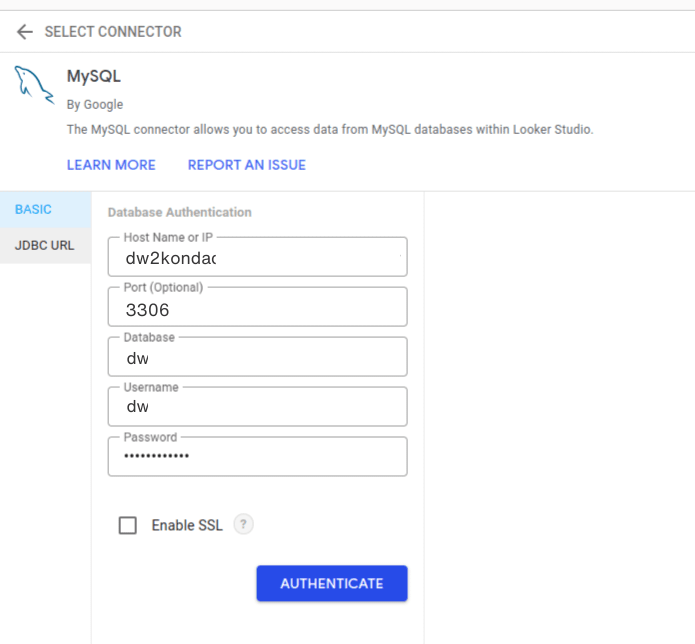Click into the Port (Optional) field
The width and height of the screenshot is (695, 644).
click(257, 309)
